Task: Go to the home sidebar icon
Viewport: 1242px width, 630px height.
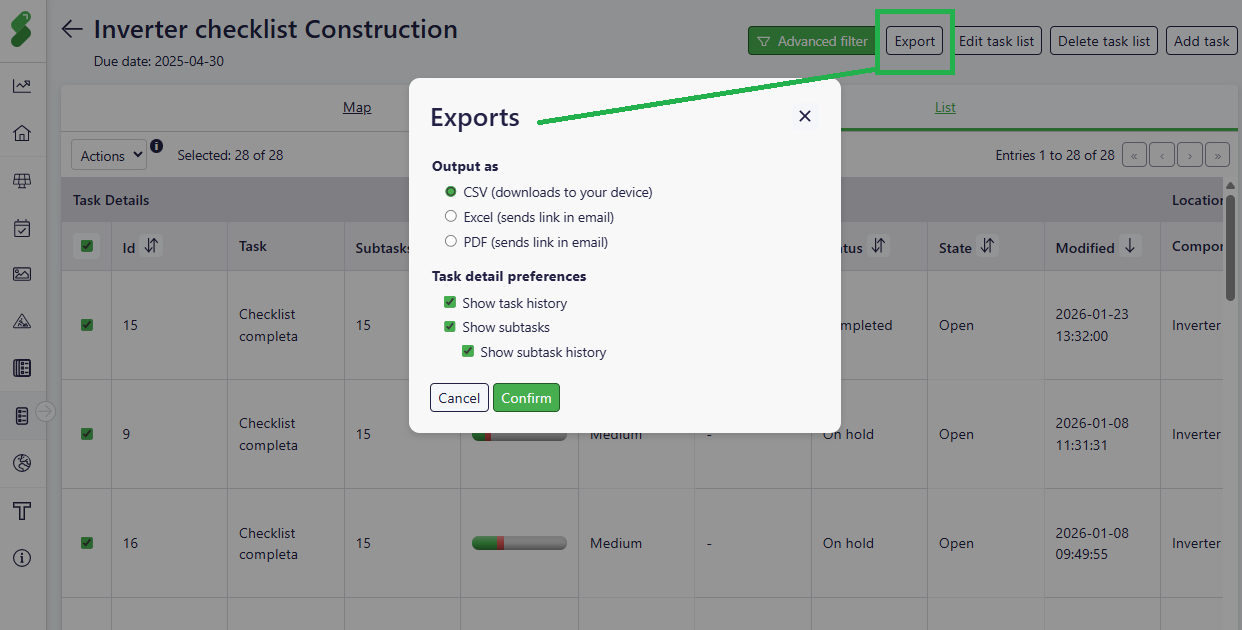Action: click(22, 133)
